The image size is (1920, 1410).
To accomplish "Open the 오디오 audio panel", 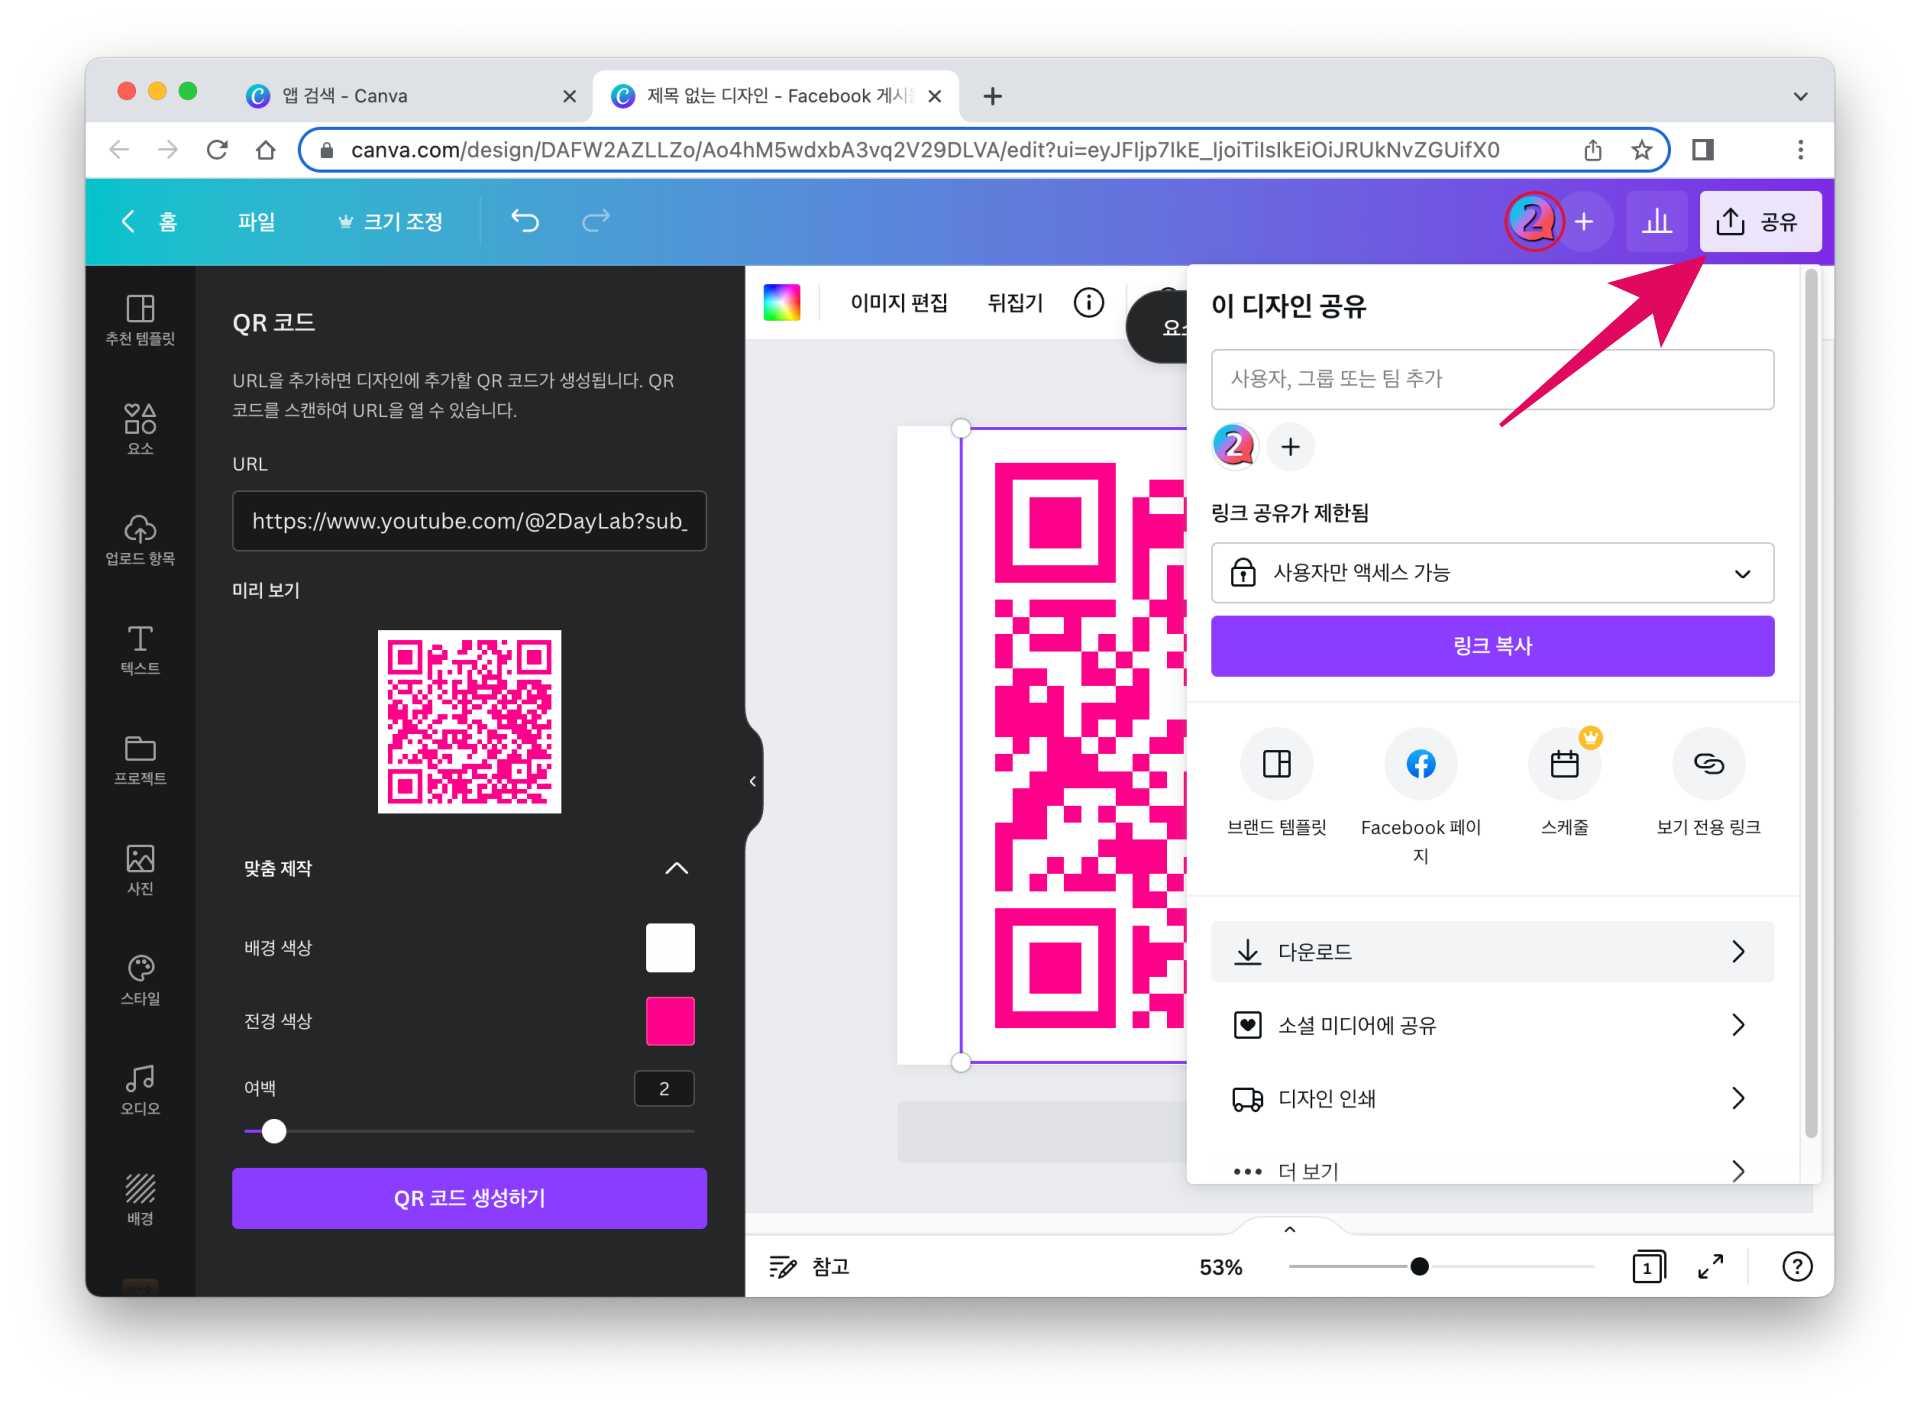I will (140, 1089).
